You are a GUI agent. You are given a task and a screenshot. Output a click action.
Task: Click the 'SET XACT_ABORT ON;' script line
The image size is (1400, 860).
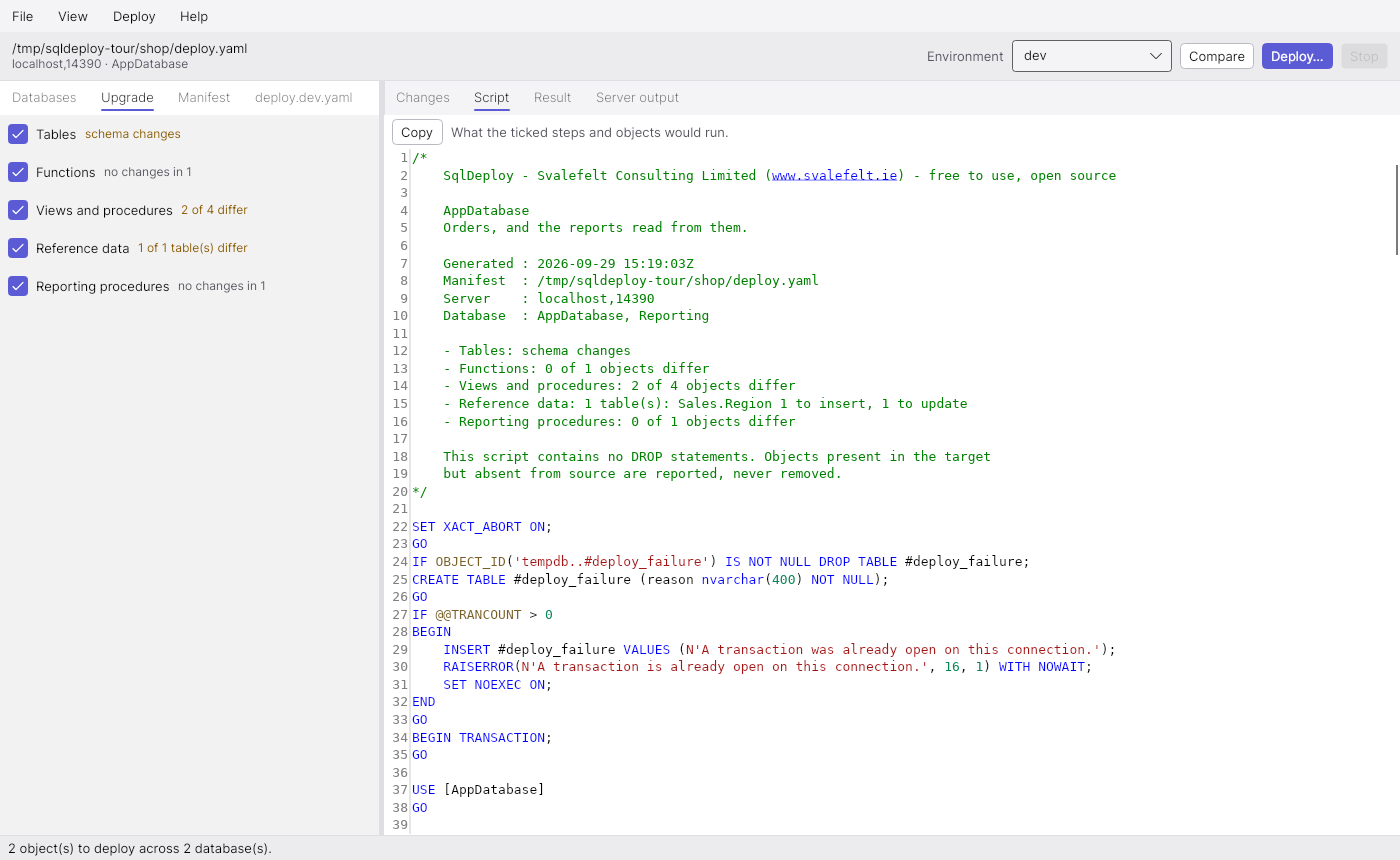tap(482, 526)
